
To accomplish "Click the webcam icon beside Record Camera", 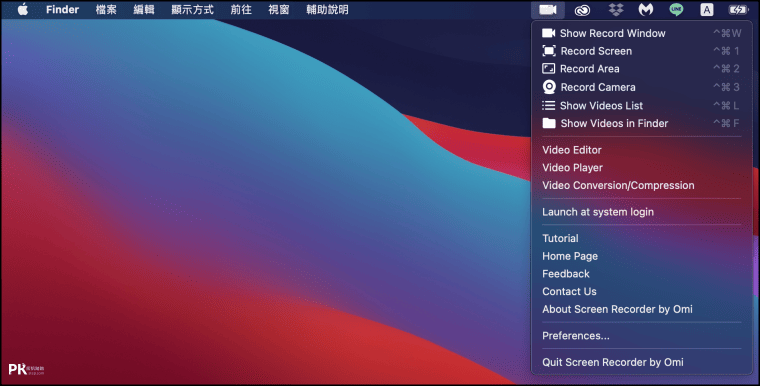I will 549,87.
